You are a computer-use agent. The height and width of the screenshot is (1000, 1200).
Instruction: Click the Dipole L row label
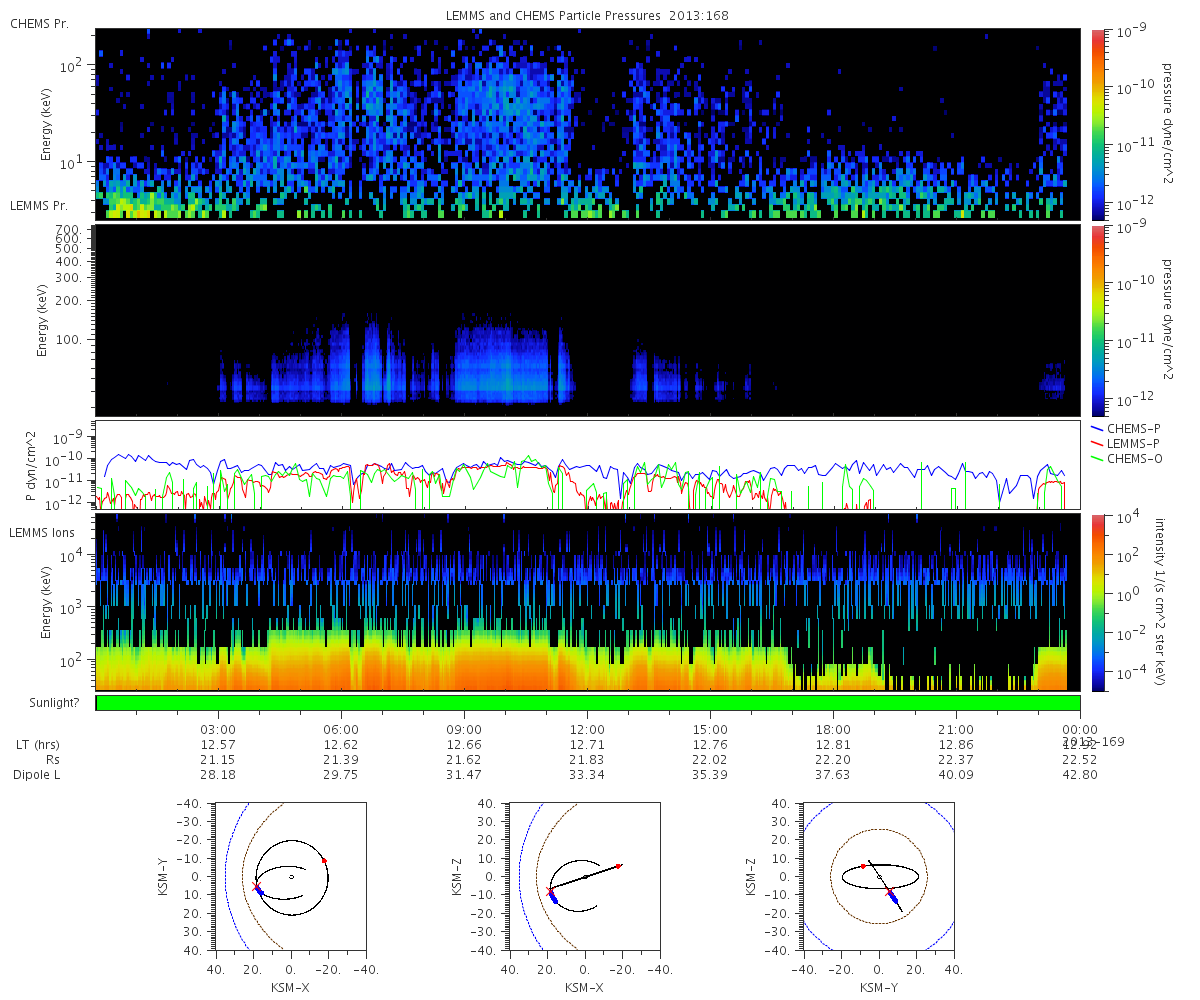38,774
